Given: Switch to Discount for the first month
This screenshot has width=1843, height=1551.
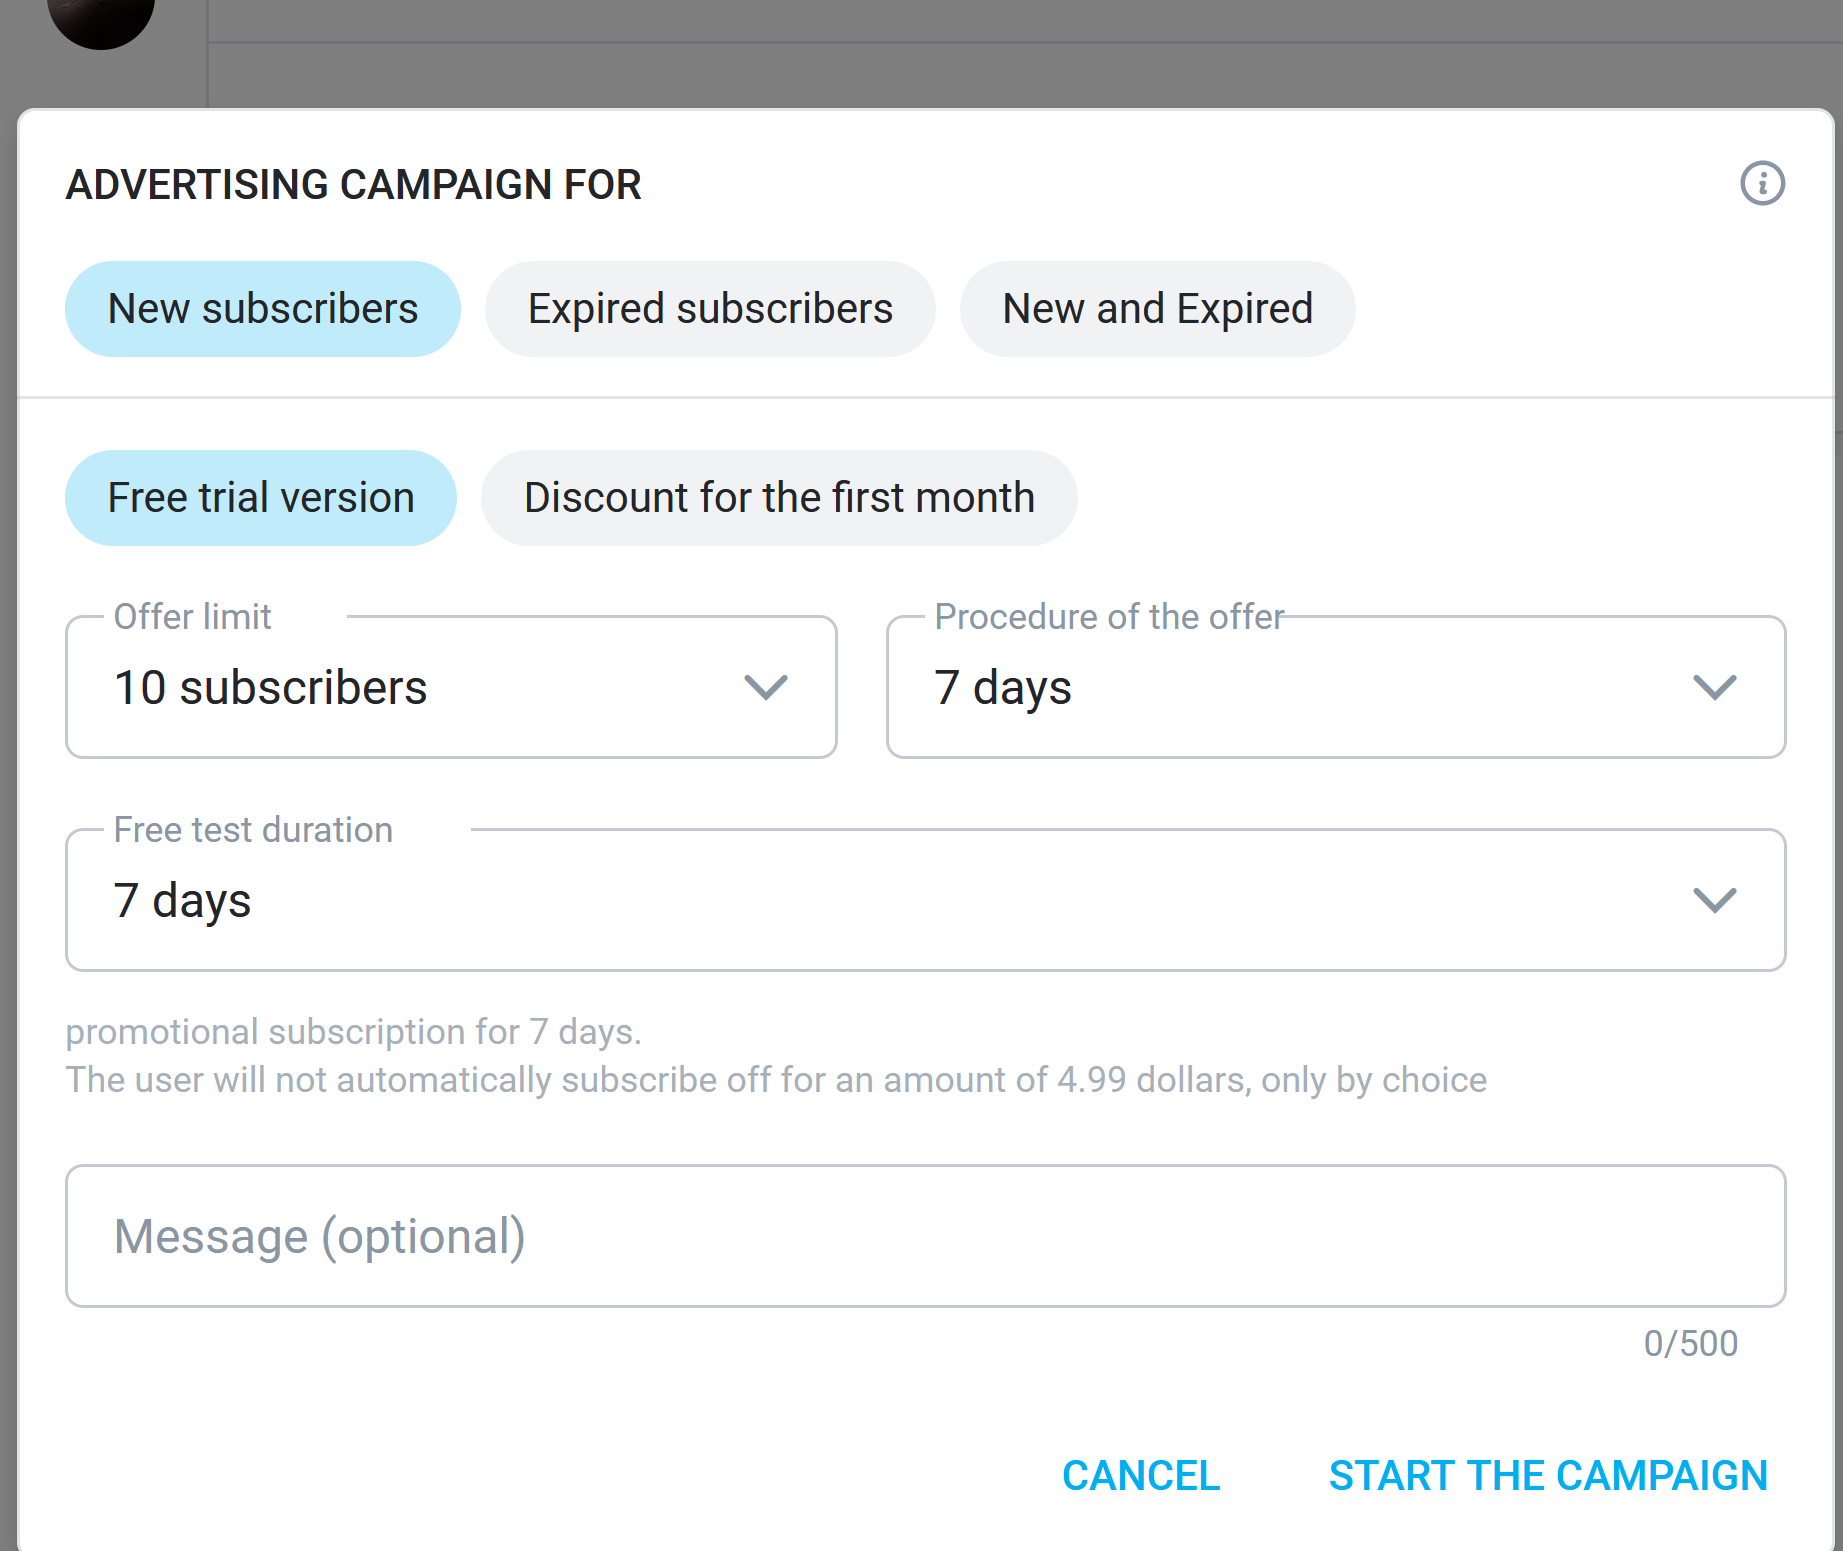Looking at the screenshot, I should point(779,498).
